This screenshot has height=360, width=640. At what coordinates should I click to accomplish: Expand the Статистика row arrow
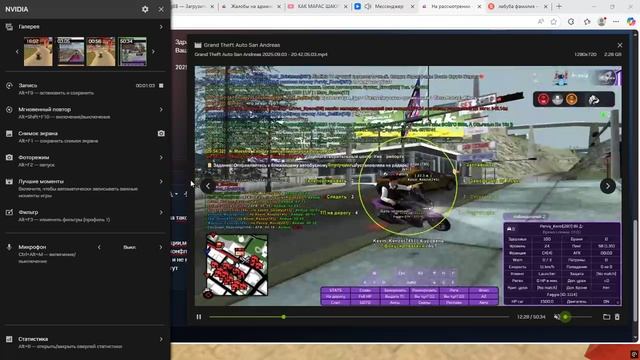tap(161, 339)
